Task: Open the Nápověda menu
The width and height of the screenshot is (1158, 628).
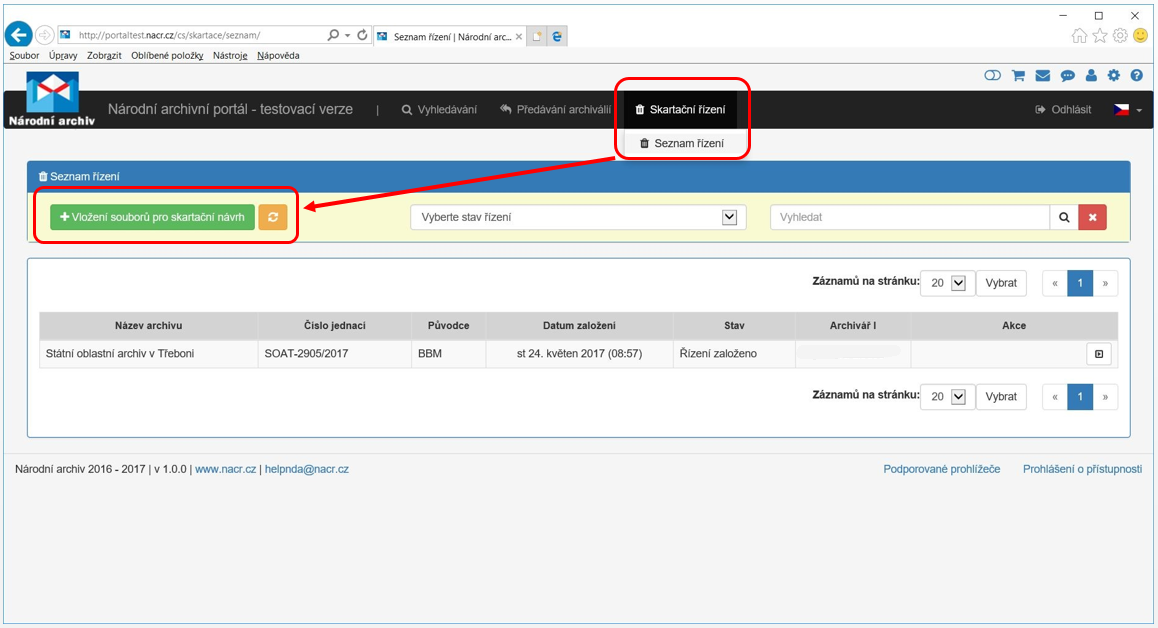Action: click(x=278, y=55)
